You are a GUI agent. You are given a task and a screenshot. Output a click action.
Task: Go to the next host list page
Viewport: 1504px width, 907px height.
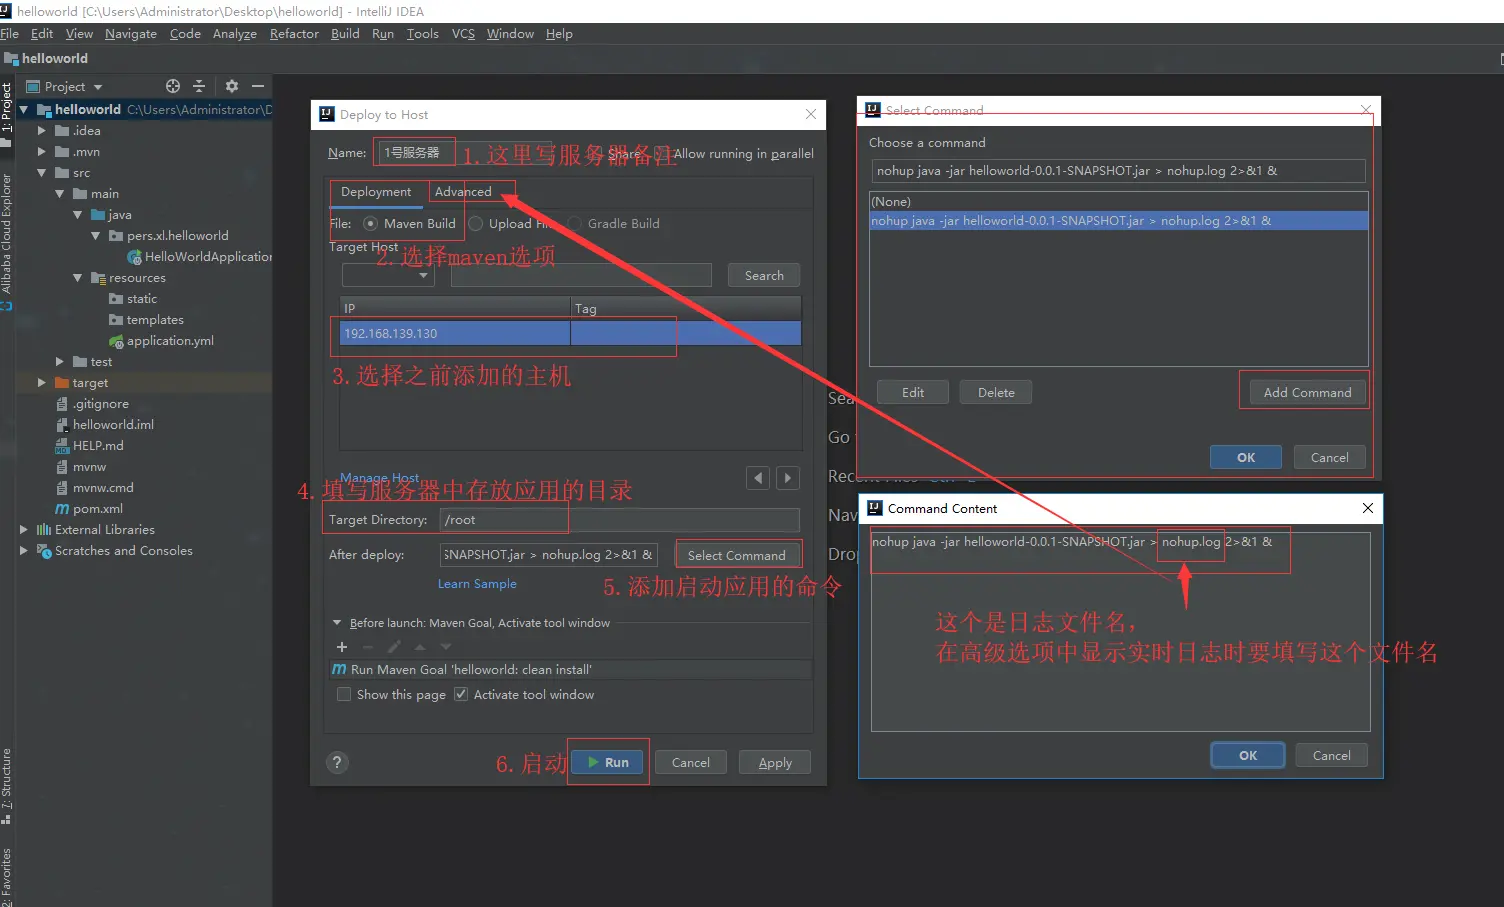[x=788, y=478]
